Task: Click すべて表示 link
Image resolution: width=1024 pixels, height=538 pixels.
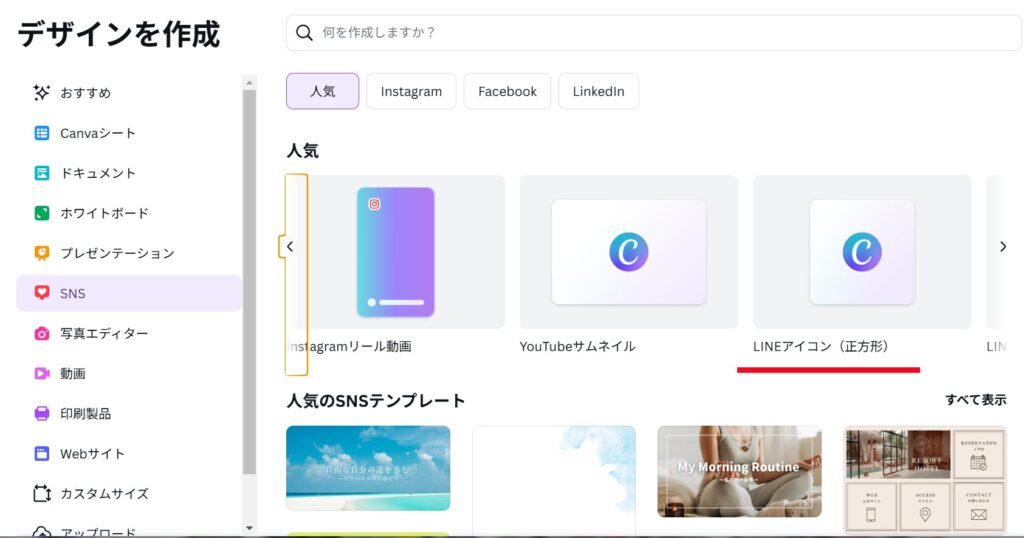Action: [976, 400]
